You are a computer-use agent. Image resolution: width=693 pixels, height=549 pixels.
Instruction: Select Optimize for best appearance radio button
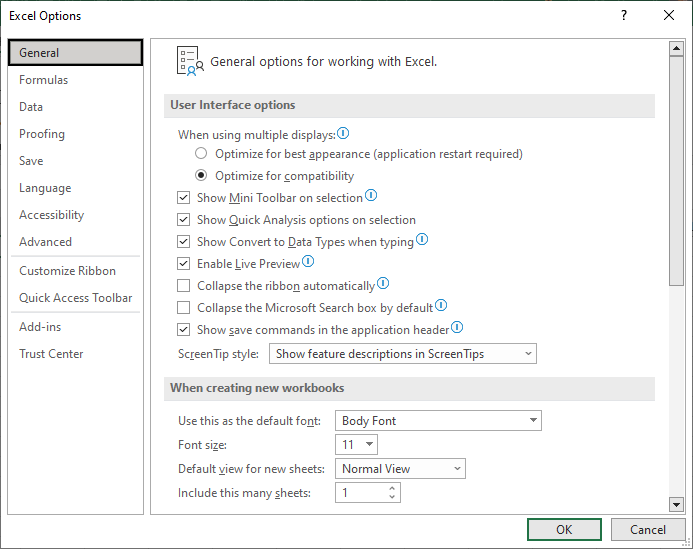[x=201, y=154]
